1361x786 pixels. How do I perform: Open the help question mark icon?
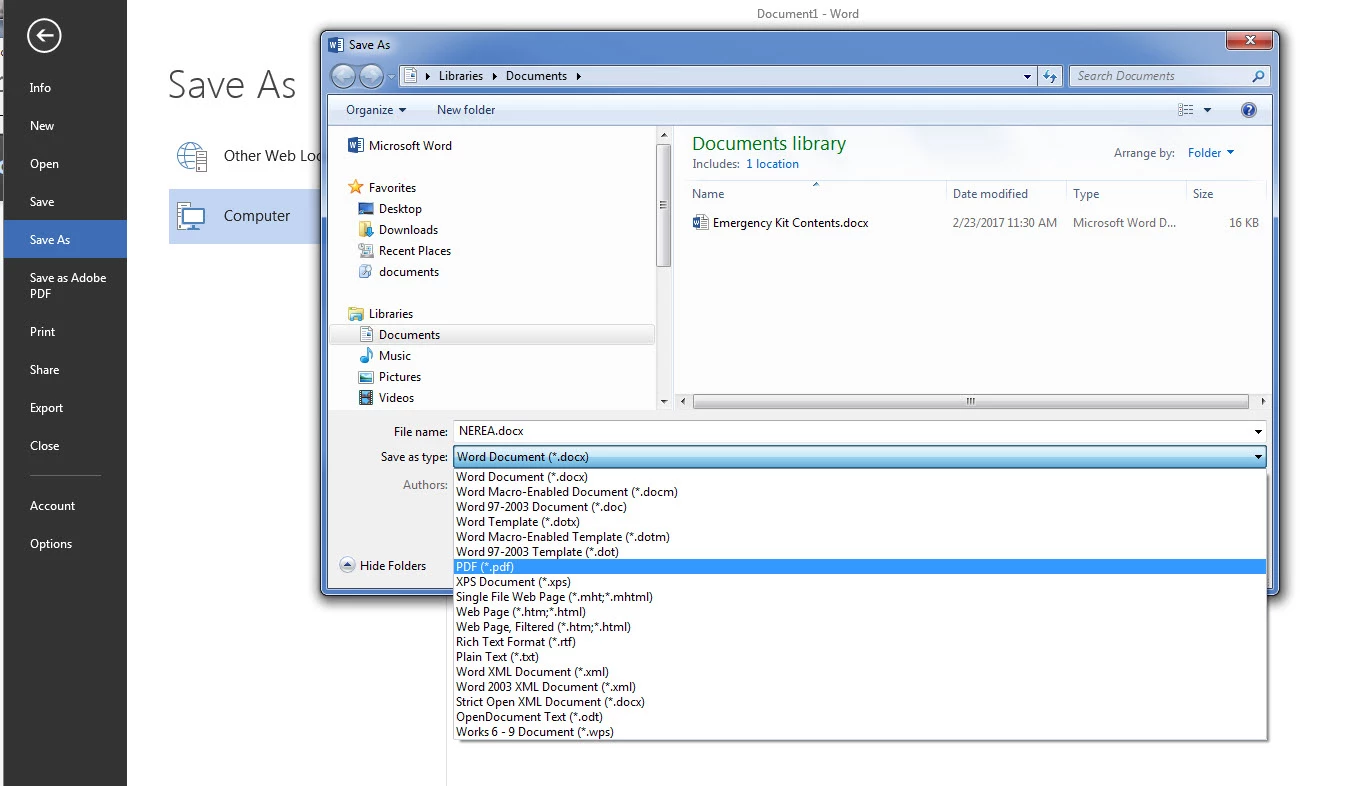click(x=1248, y=110)
